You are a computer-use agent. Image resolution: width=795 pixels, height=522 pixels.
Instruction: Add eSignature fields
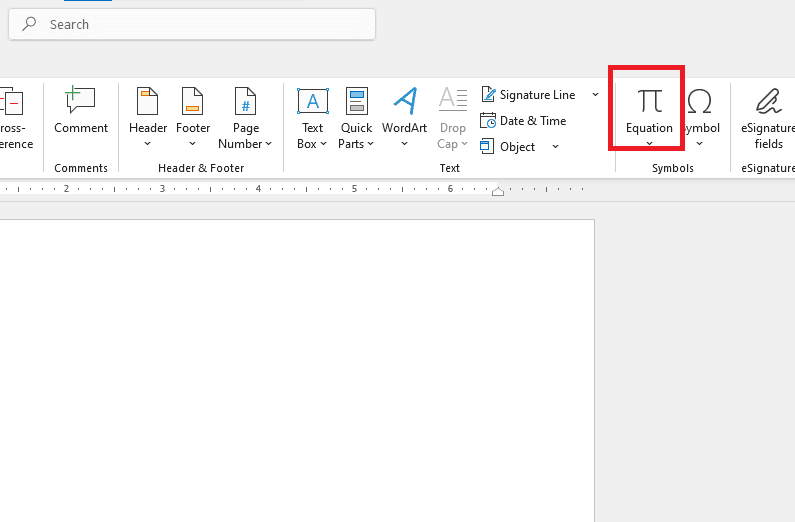tap(768, 118)
